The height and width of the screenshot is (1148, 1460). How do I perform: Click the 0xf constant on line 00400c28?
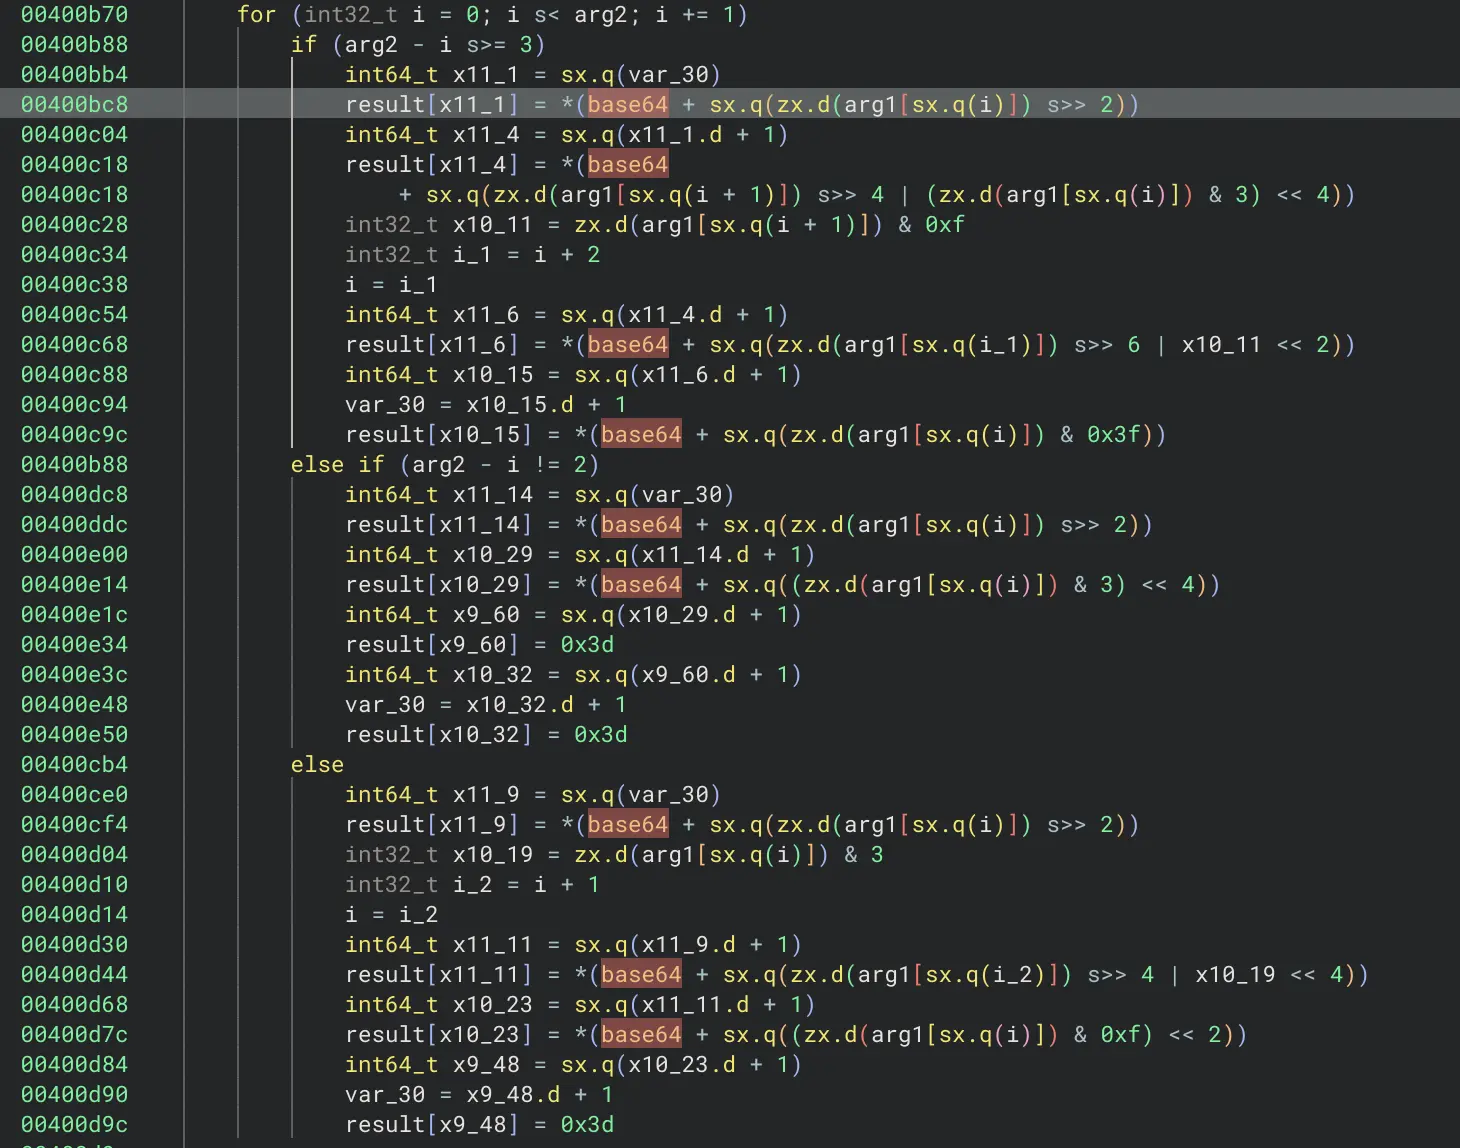(944, 225)
